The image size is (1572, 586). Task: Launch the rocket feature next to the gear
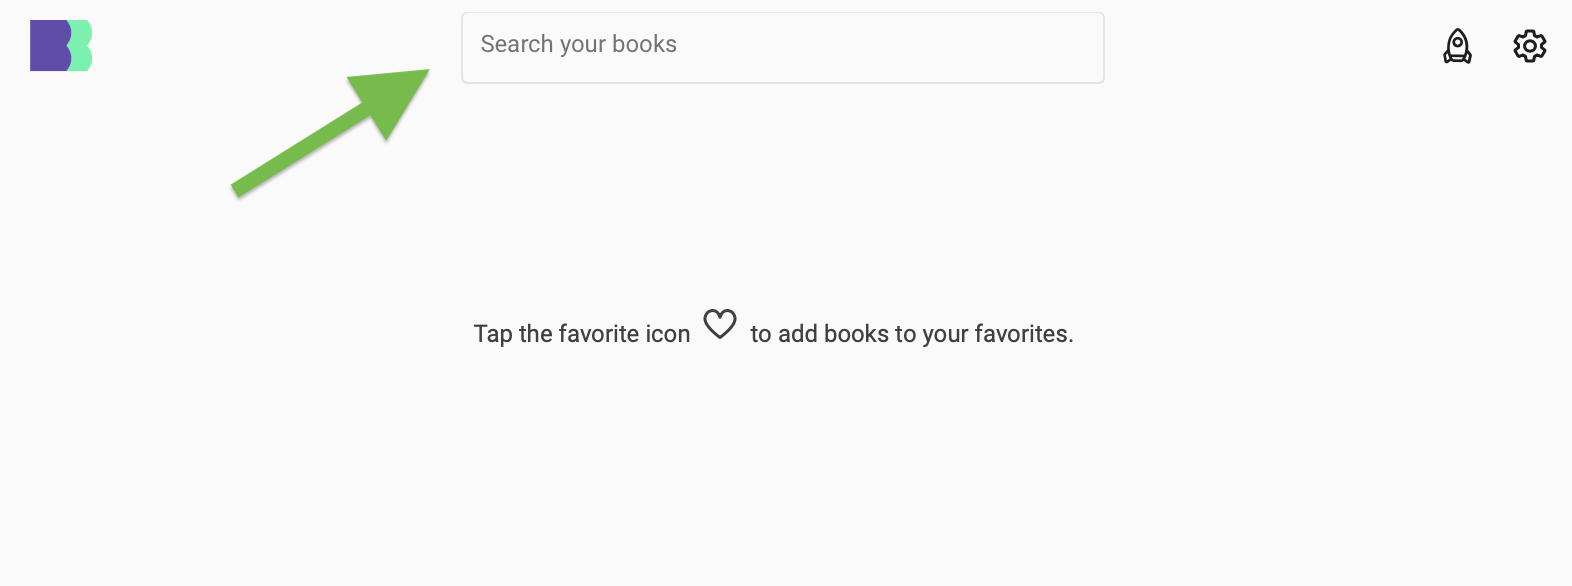click(x=1457, y=46)
